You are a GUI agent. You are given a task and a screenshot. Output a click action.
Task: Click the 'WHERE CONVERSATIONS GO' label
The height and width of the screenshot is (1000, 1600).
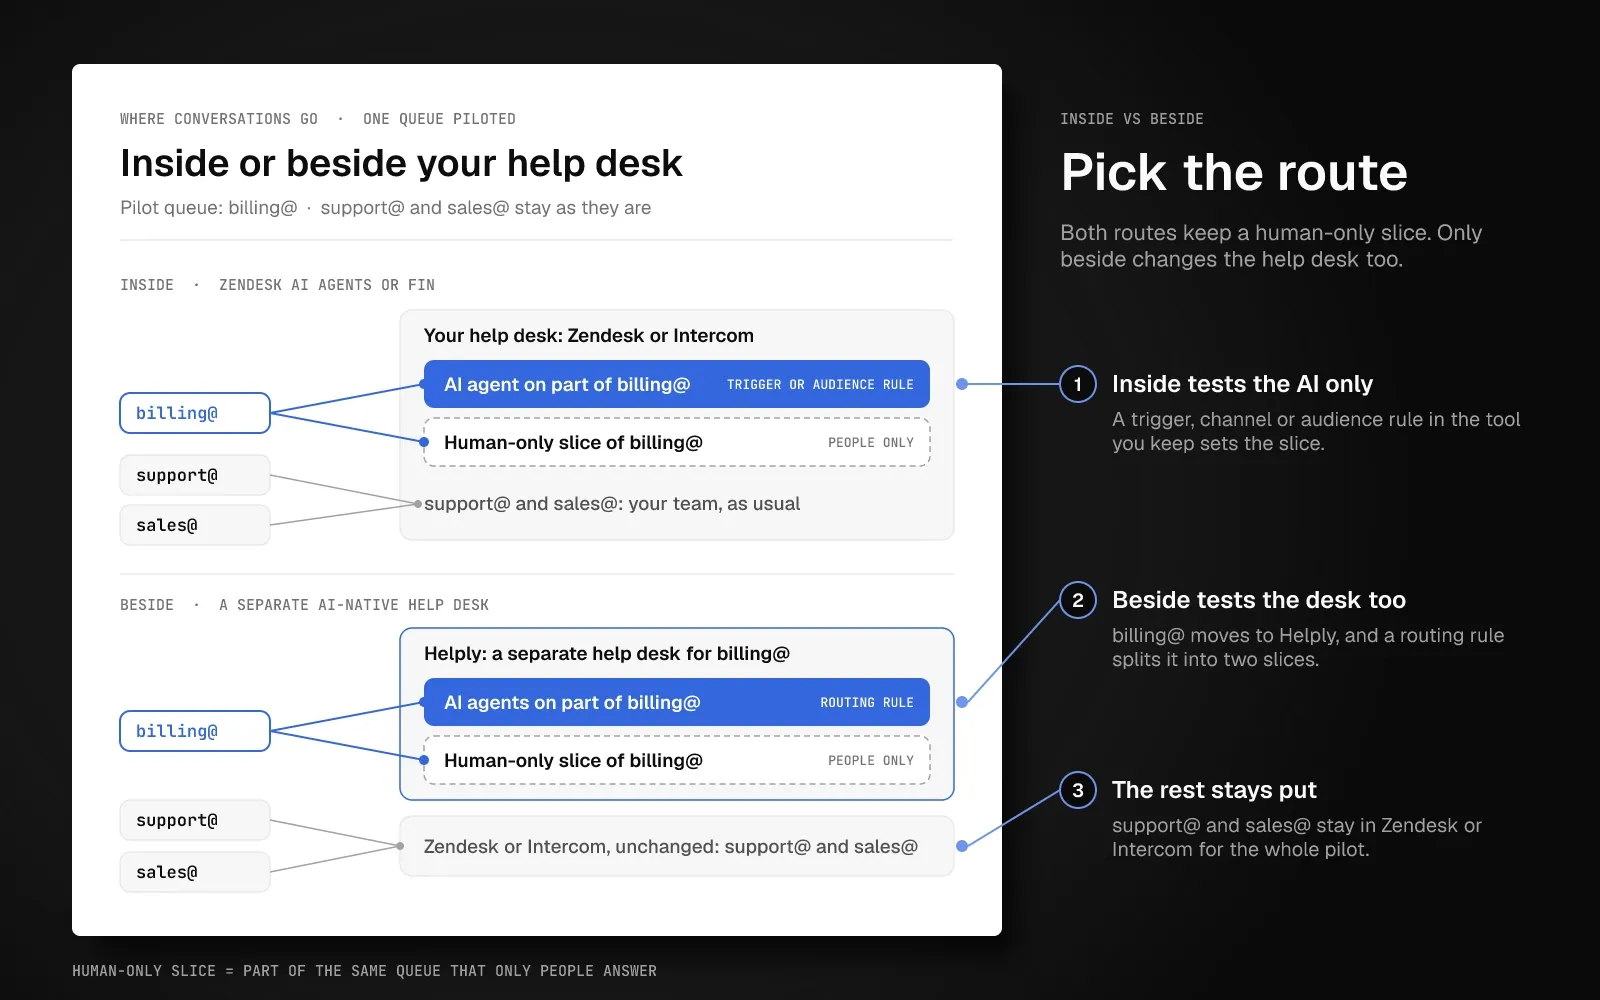point(219,119)
